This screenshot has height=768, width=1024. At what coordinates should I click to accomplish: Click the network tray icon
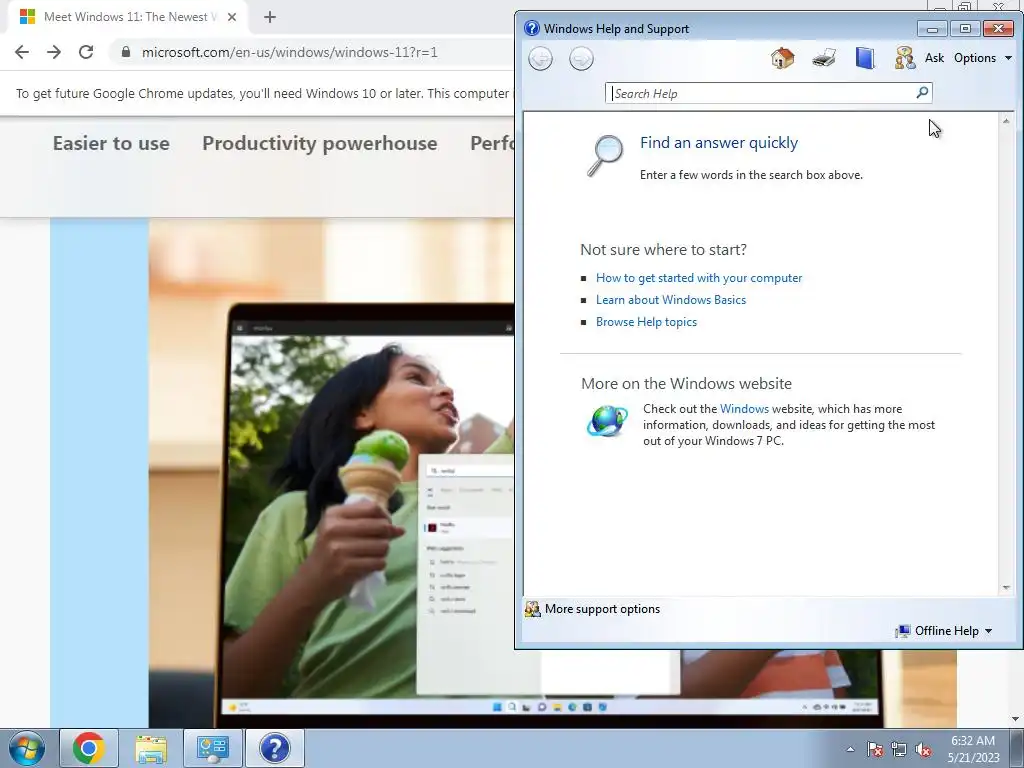tap(899, 749)
